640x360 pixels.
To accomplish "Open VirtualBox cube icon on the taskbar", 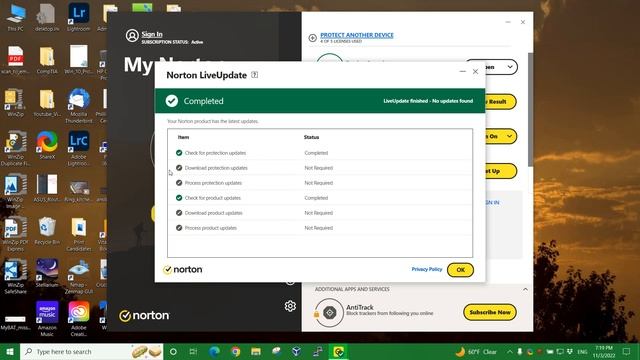I will [297, 351].
